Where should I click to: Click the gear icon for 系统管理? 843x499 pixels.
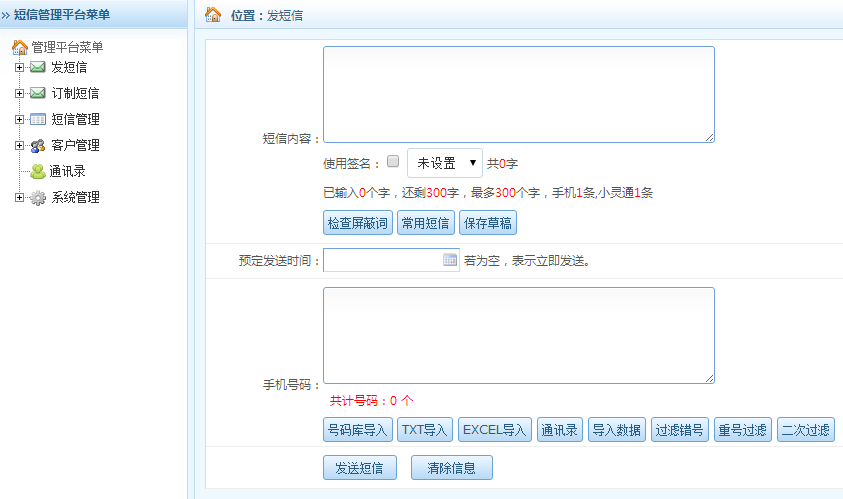coord(38,198)
